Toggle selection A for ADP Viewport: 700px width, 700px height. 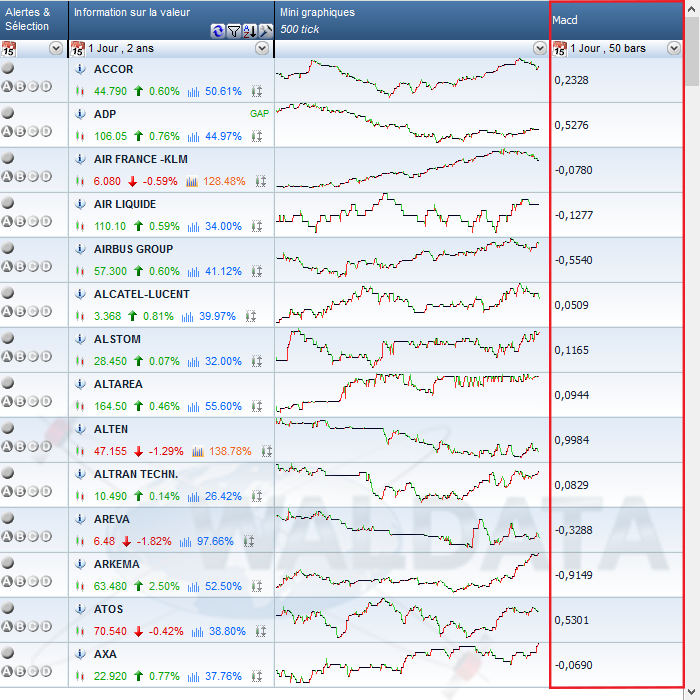pyautogui.click(x=7, y=131)
